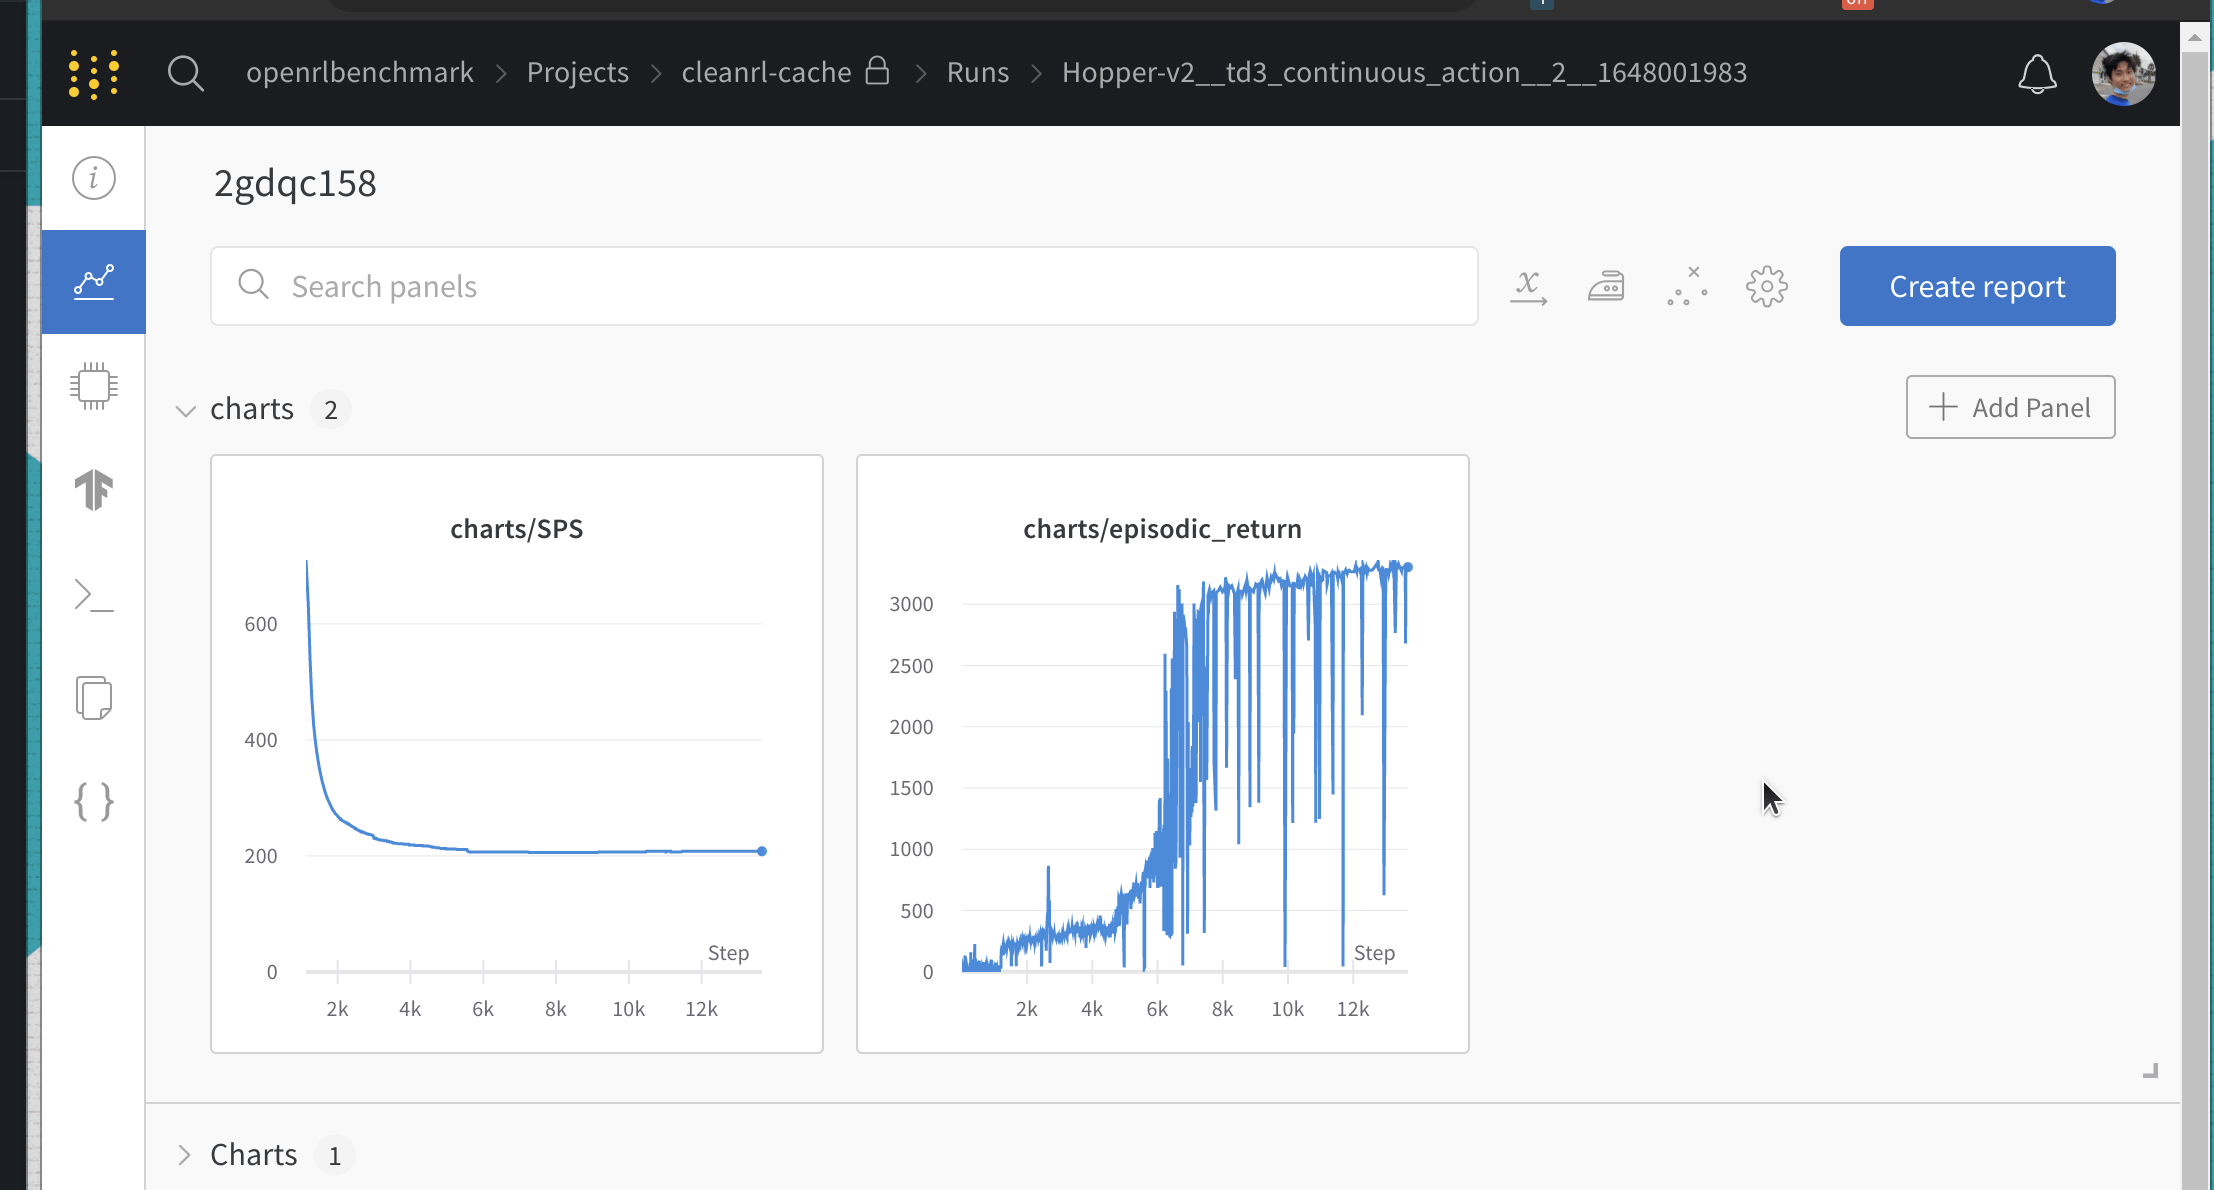Open the user avatar profile menu
The image size is (2214, 1190).
(x=2122, y=74)
